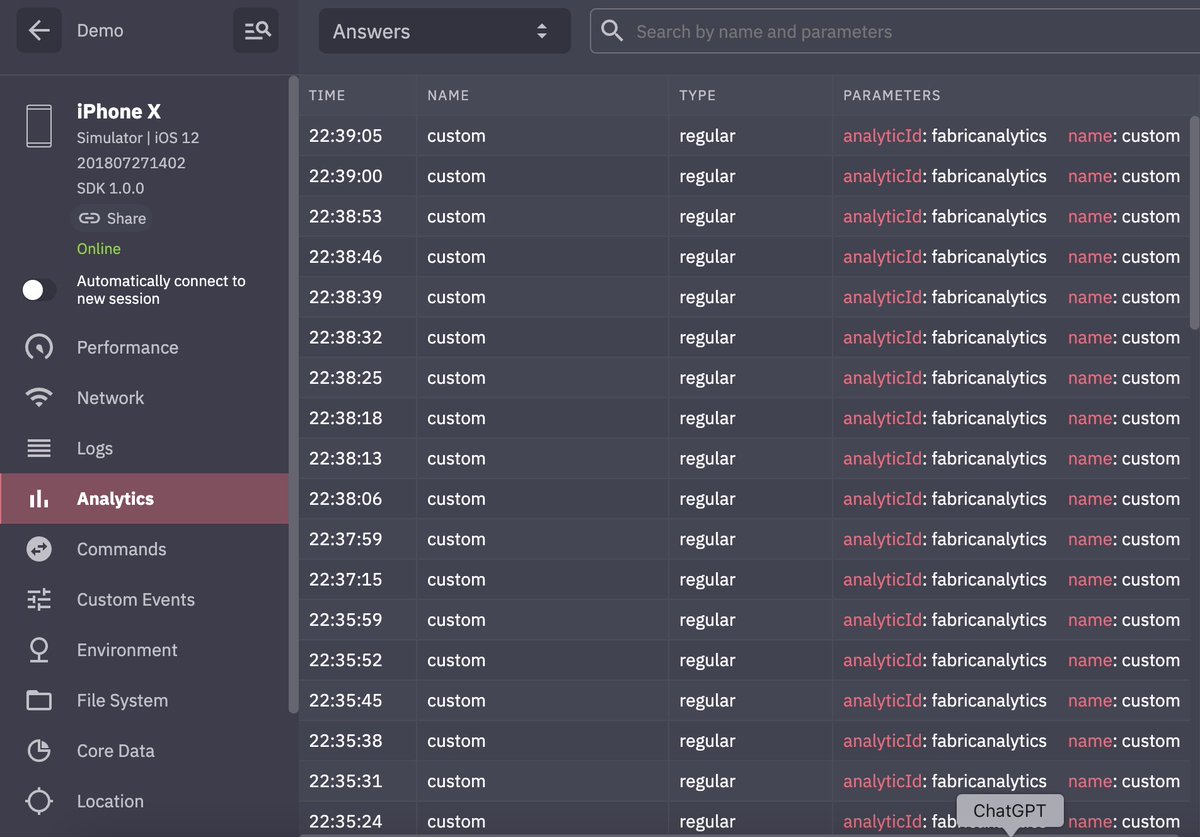Open the Answers dropdown
Image resolution: width=1200 pixels, height=837 pixels.
point(445,31)
